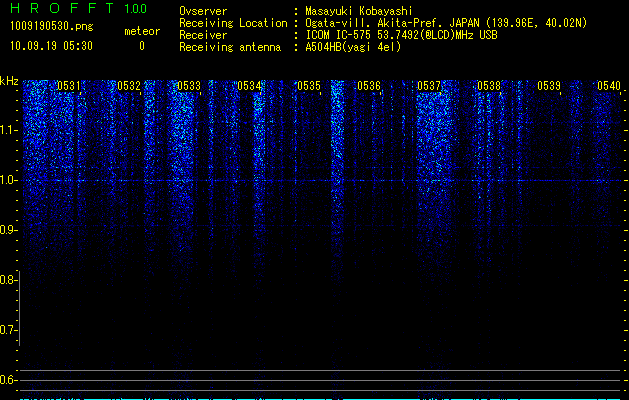Click the 0536 time marker
This screenshot has height=400, width=629.
point(369,86)
